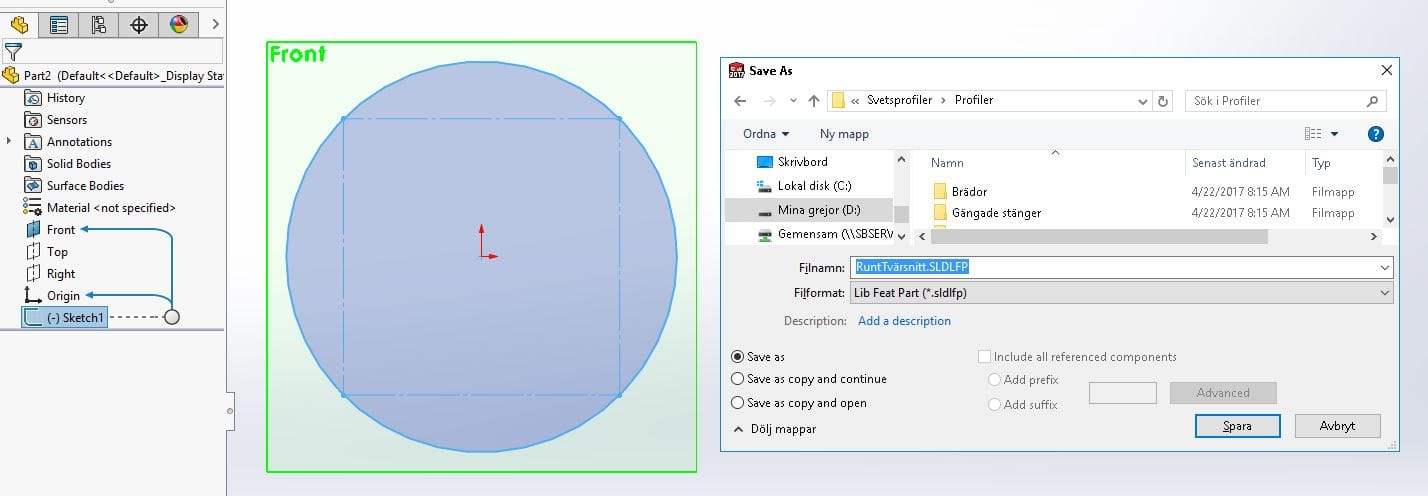The image size is (1428, 496).
Task: Expand the Annotations tree node
Action: (x=9, y=142)
